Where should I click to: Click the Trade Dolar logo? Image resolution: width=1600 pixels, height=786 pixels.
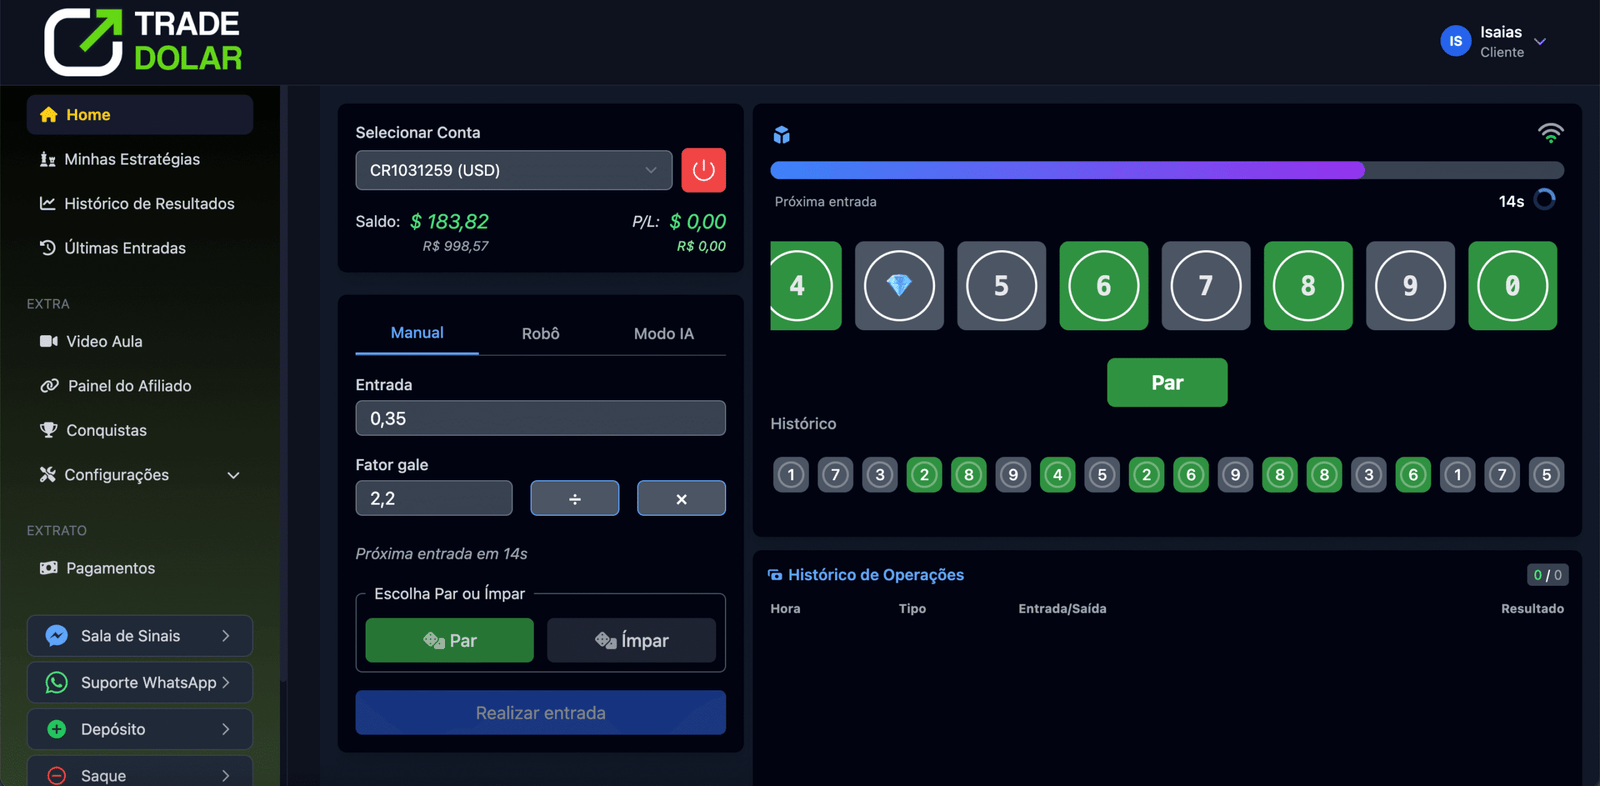(143, 42)
